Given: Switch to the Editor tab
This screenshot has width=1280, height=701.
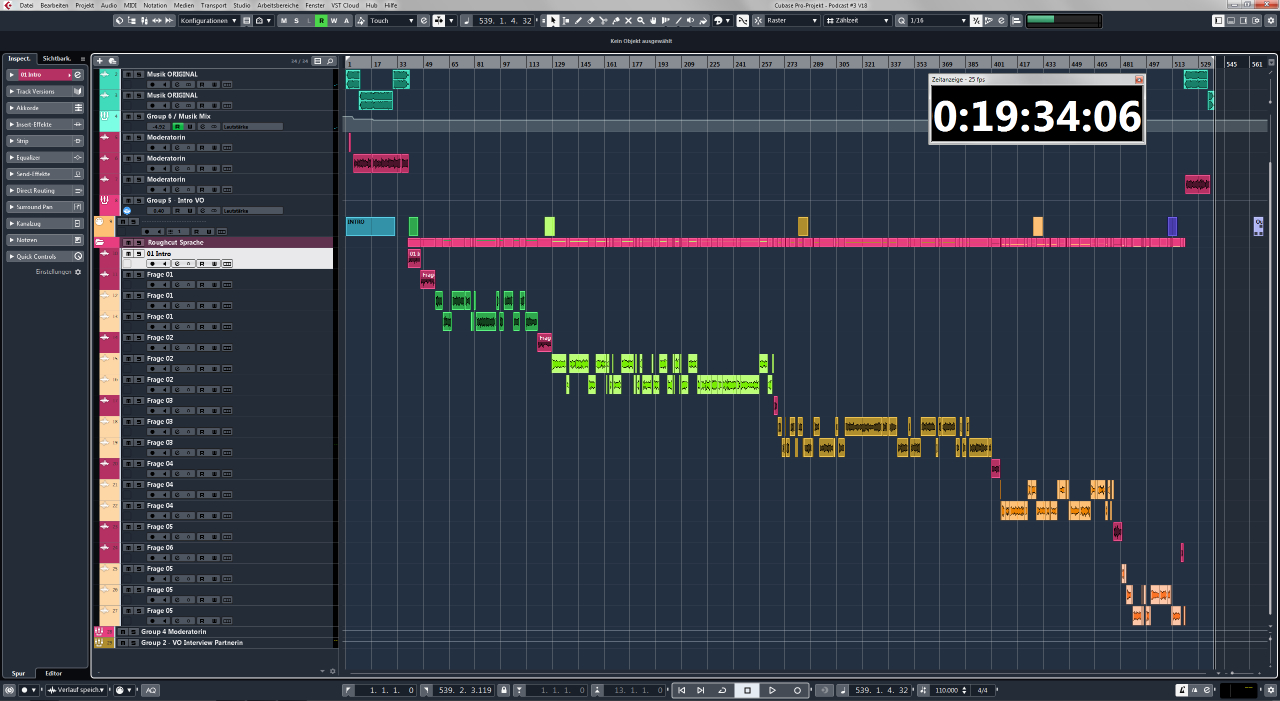Looking at the screenshot, I should [53, 673].
